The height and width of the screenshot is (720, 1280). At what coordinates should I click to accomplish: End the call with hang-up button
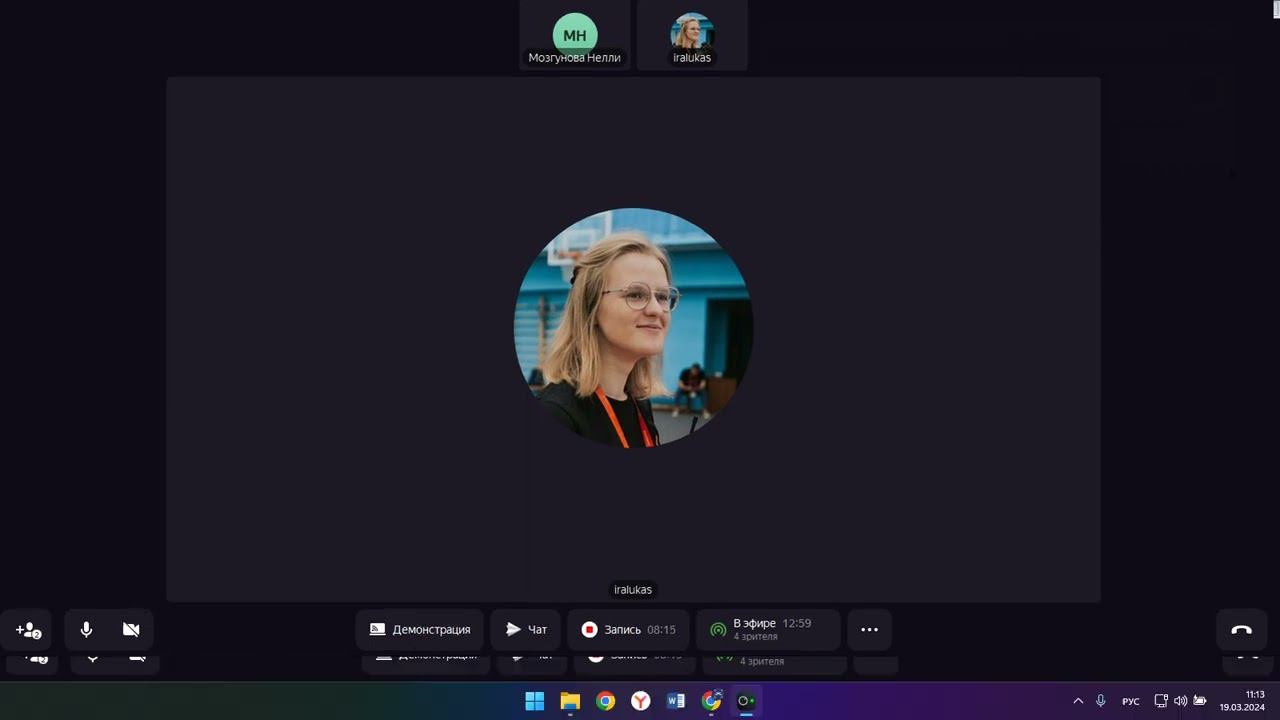coord(1241,630)
